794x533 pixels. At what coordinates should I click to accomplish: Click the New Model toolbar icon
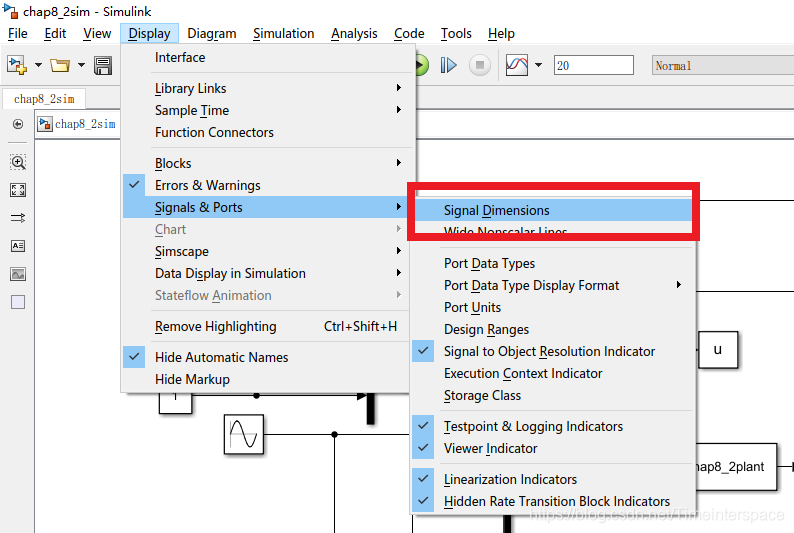pos(17,65)
